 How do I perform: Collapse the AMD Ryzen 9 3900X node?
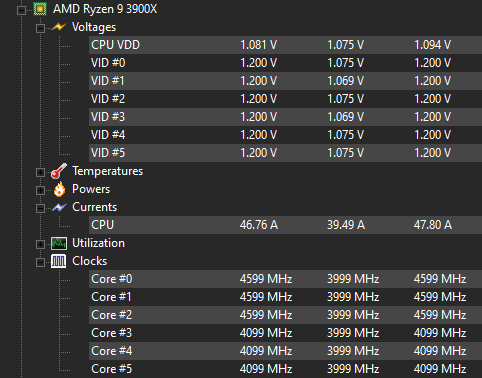pyautogui.click(x=21, y=10)
